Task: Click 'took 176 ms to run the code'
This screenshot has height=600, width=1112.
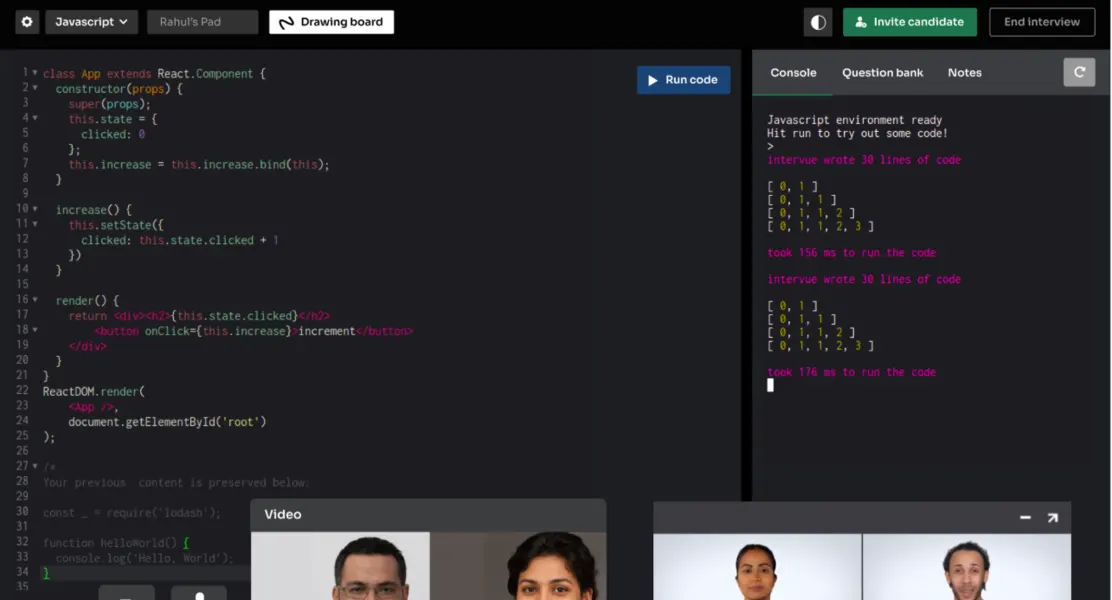Action: click(851, 372)
